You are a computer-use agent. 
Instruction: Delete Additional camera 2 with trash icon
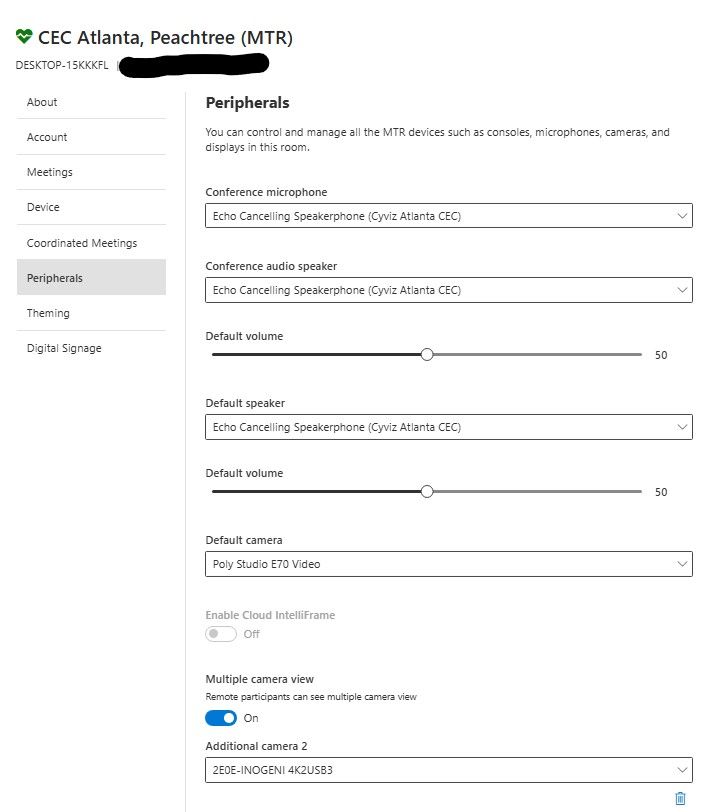coord(680,798)
